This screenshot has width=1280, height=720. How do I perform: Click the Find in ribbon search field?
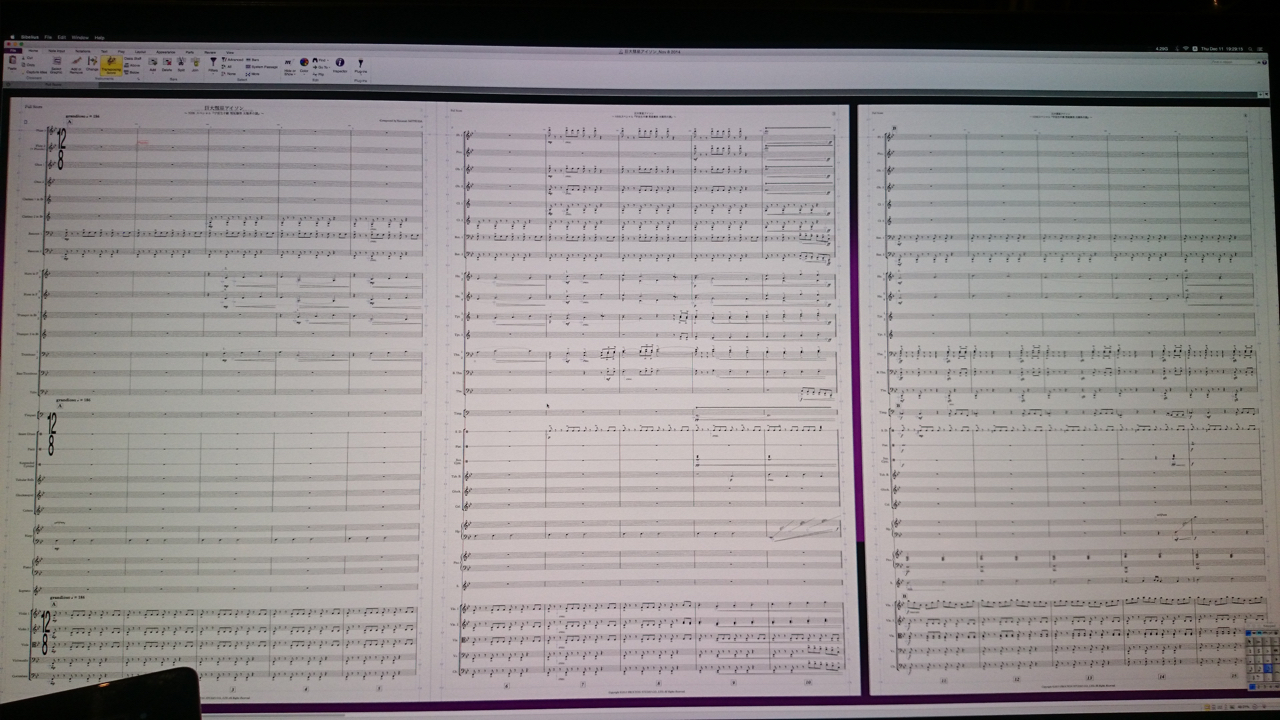1233,62
